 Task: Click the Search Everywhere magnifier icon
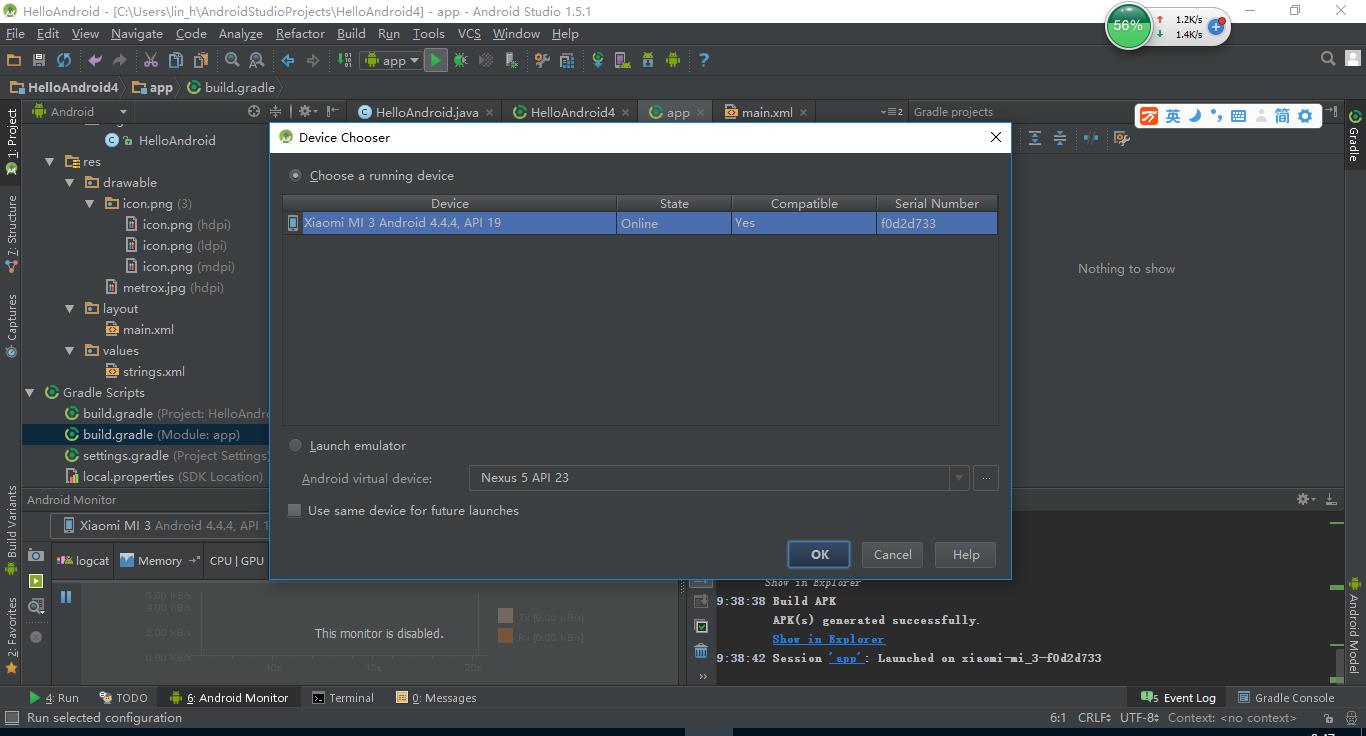[x=1328, y=59]
